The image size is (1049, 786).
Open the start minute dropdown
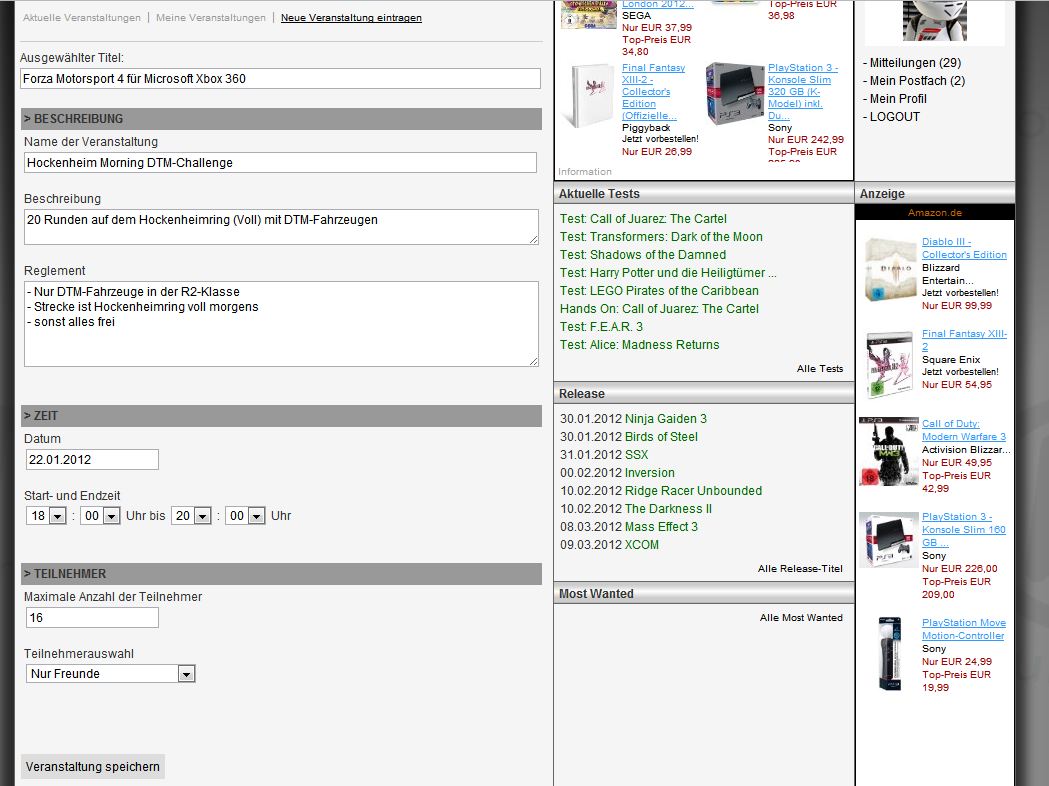[102, 516]
